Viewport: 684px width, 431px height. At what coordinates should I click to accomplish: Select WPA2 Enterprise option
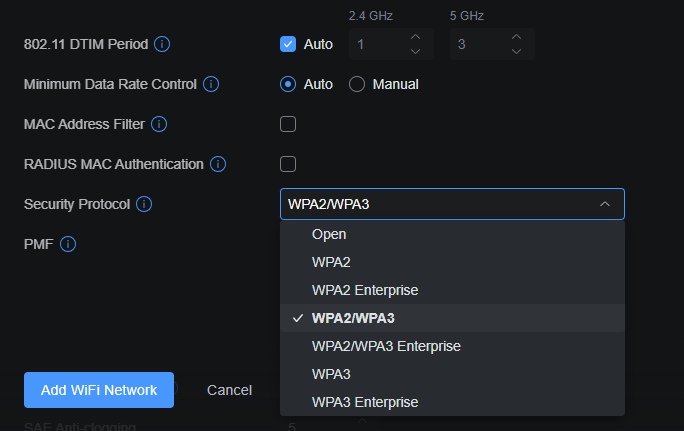click(x=364, y=290)
